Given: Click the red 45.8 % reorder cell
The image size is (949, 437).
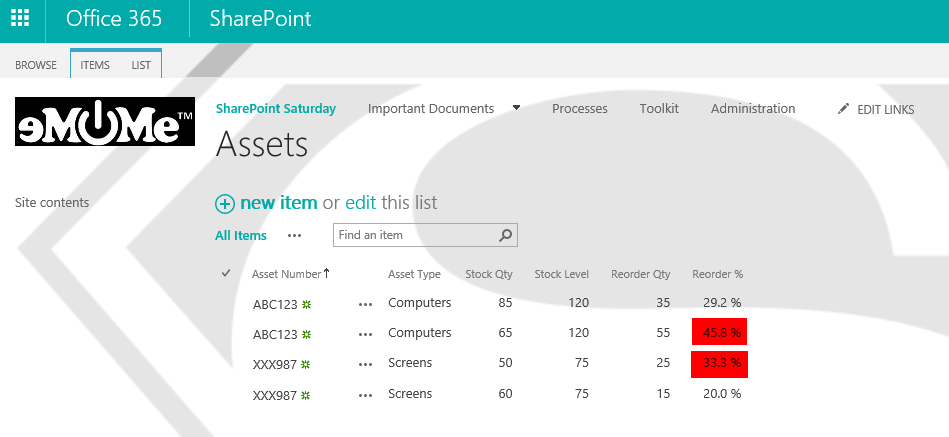Looking at the screenshot, I should point(719,333).
